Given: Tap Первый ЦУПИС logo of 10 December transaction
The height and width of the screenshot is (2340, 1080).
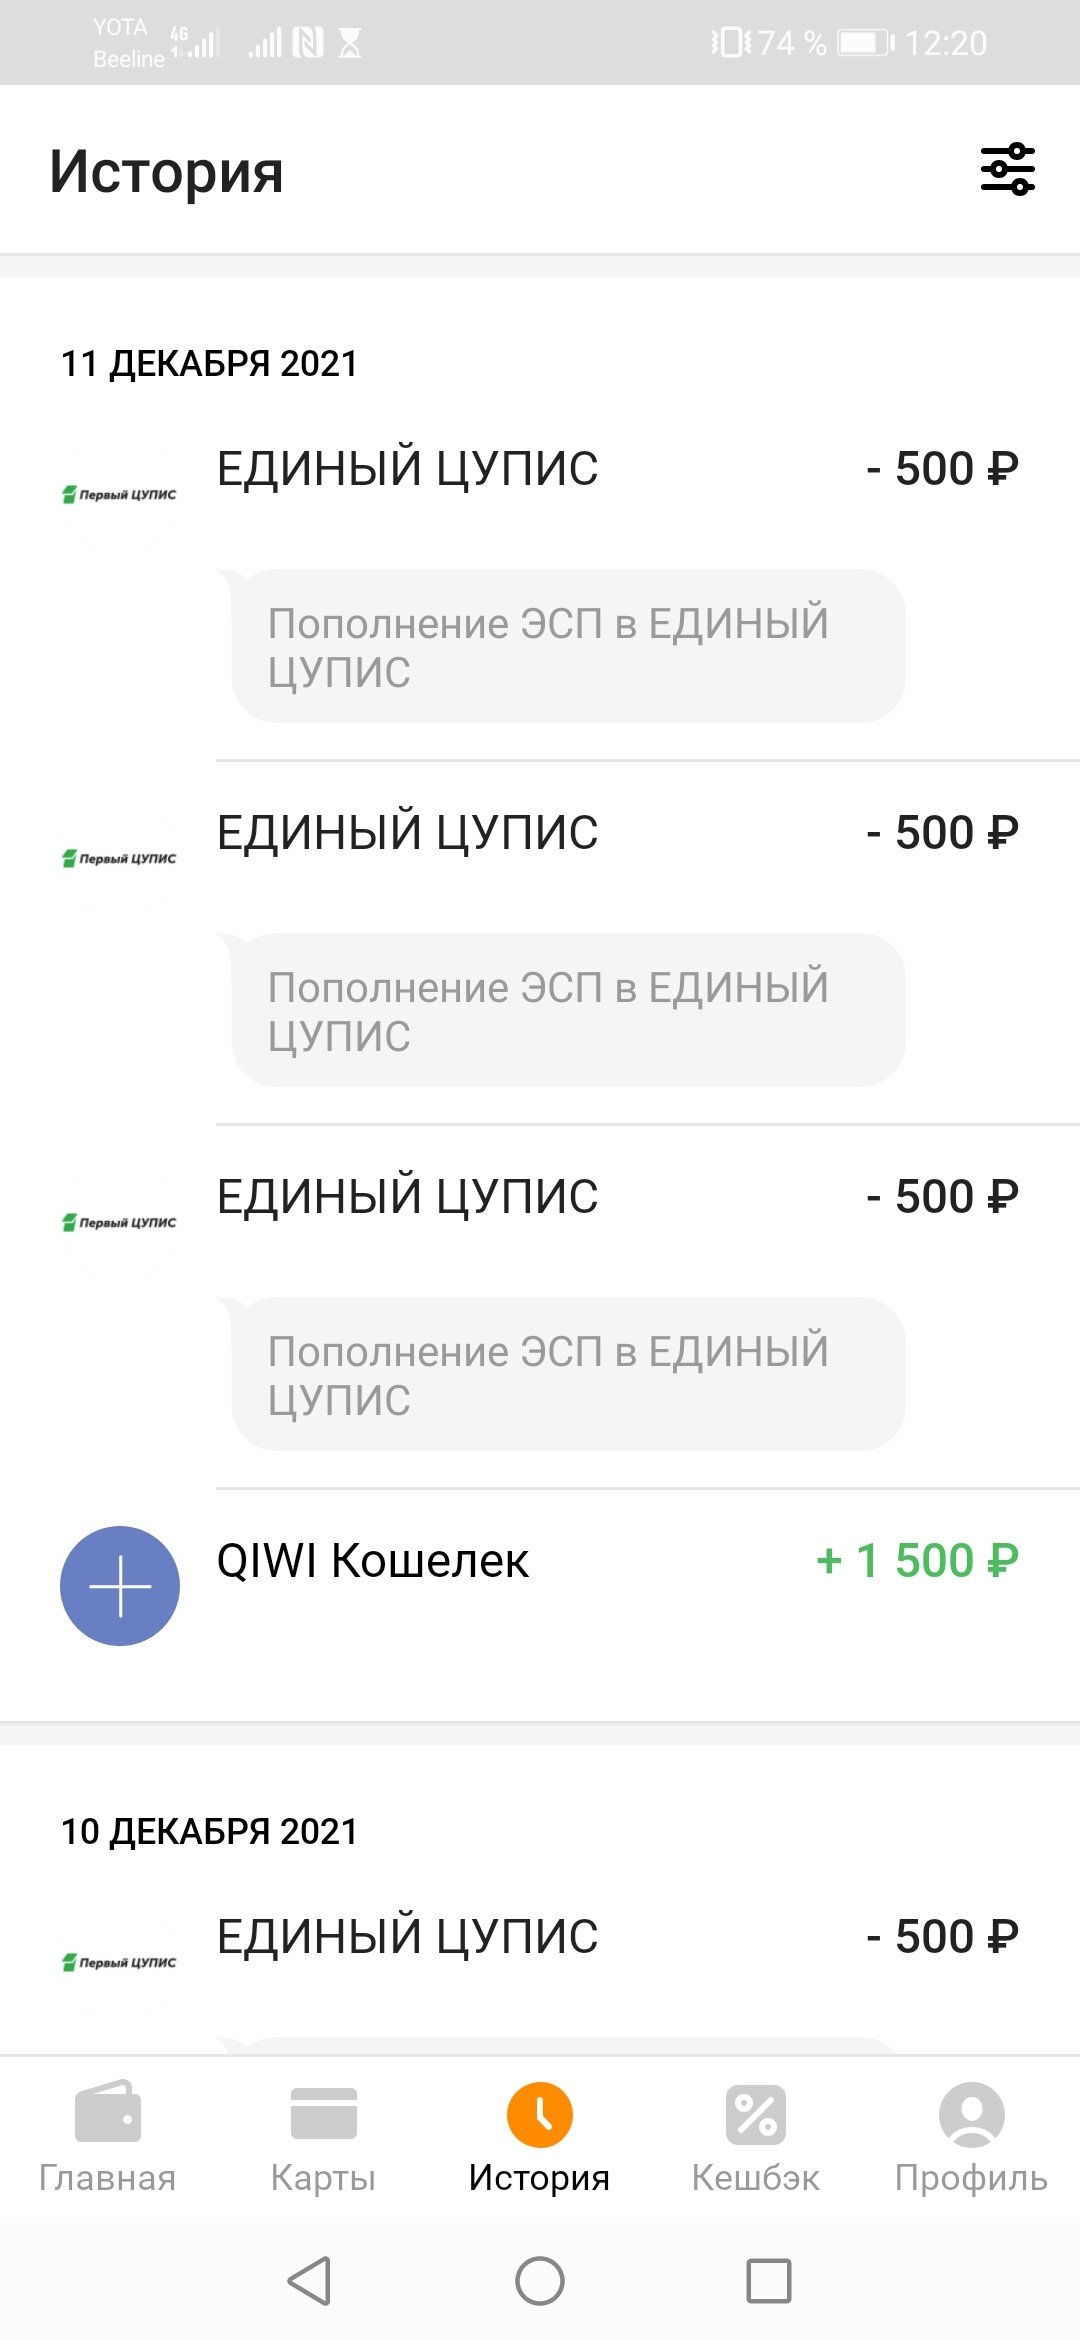Looking at the screenshot, I should (x=120, y=1962).
